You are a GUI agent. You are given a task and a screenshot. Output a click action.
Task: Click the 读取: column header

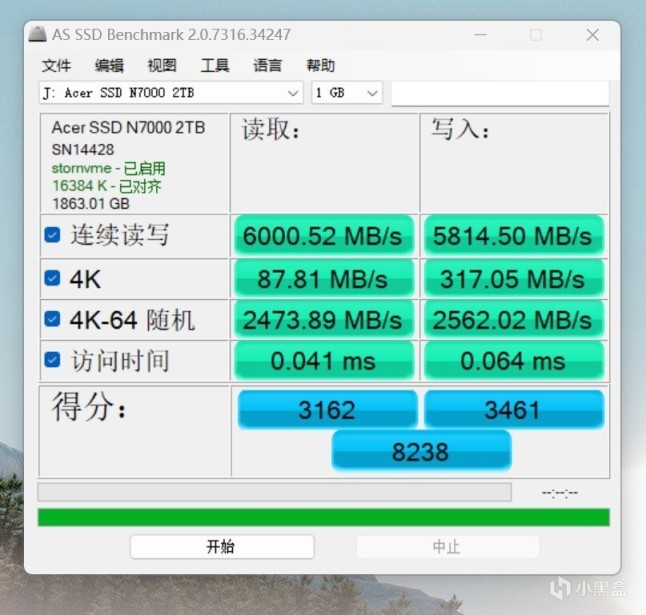[x=271, y=129]
